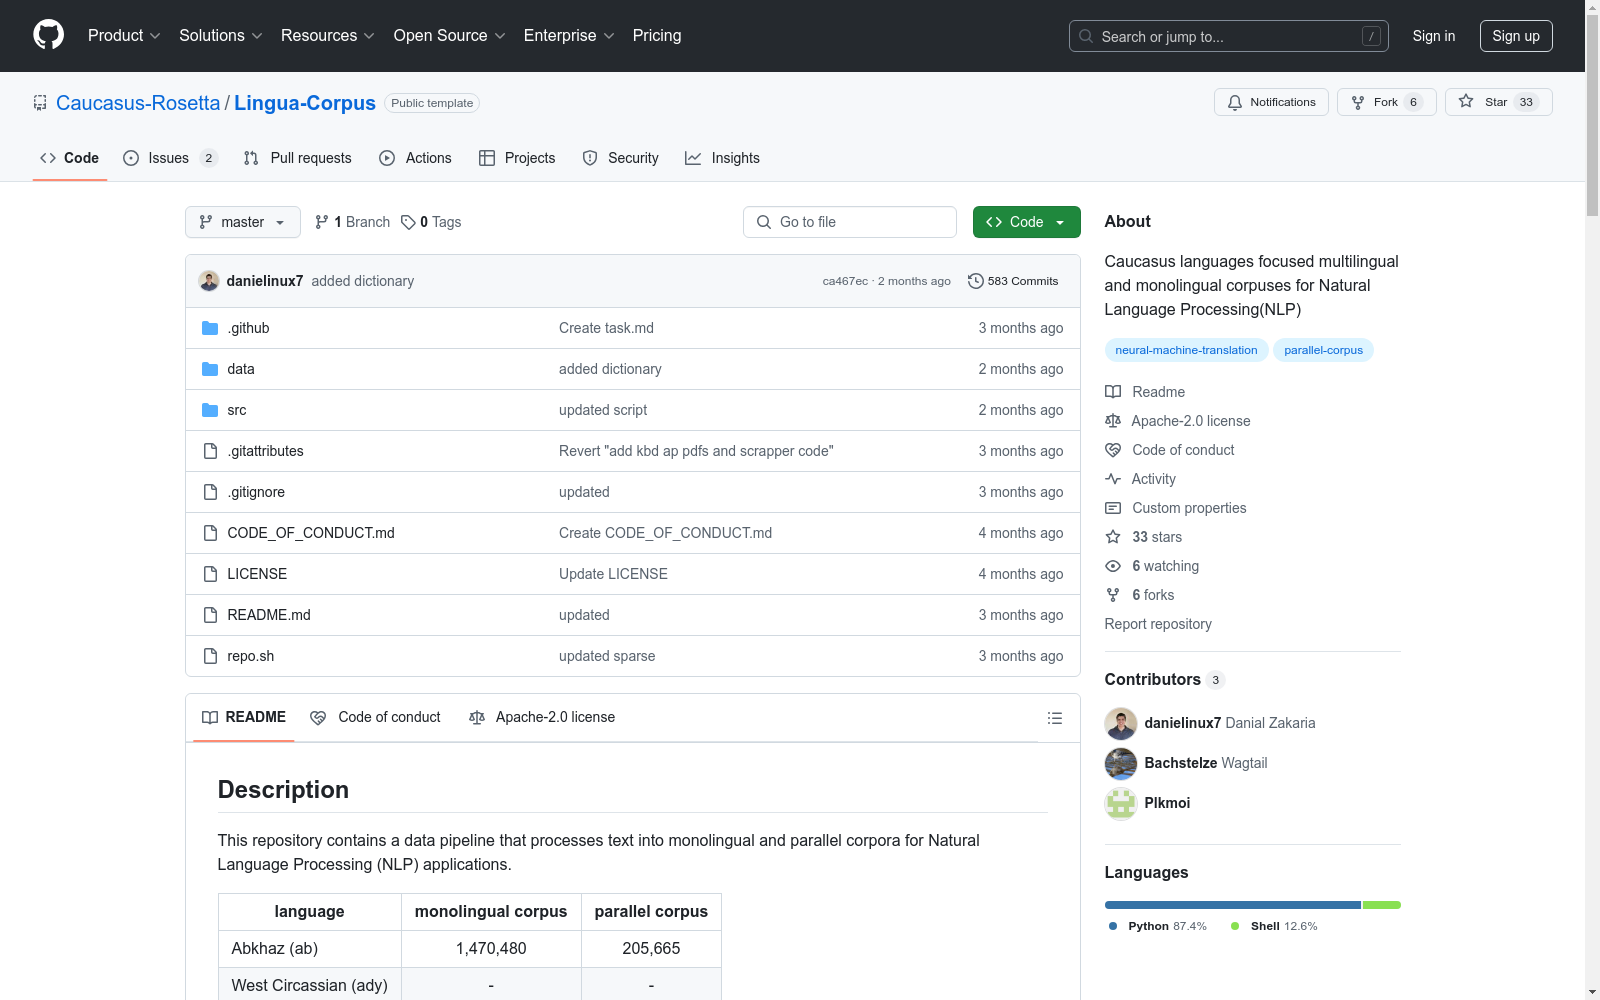Click the commit history clock icon
This screenshot has height=1000, width=1600.
click(x=976, y=281)
